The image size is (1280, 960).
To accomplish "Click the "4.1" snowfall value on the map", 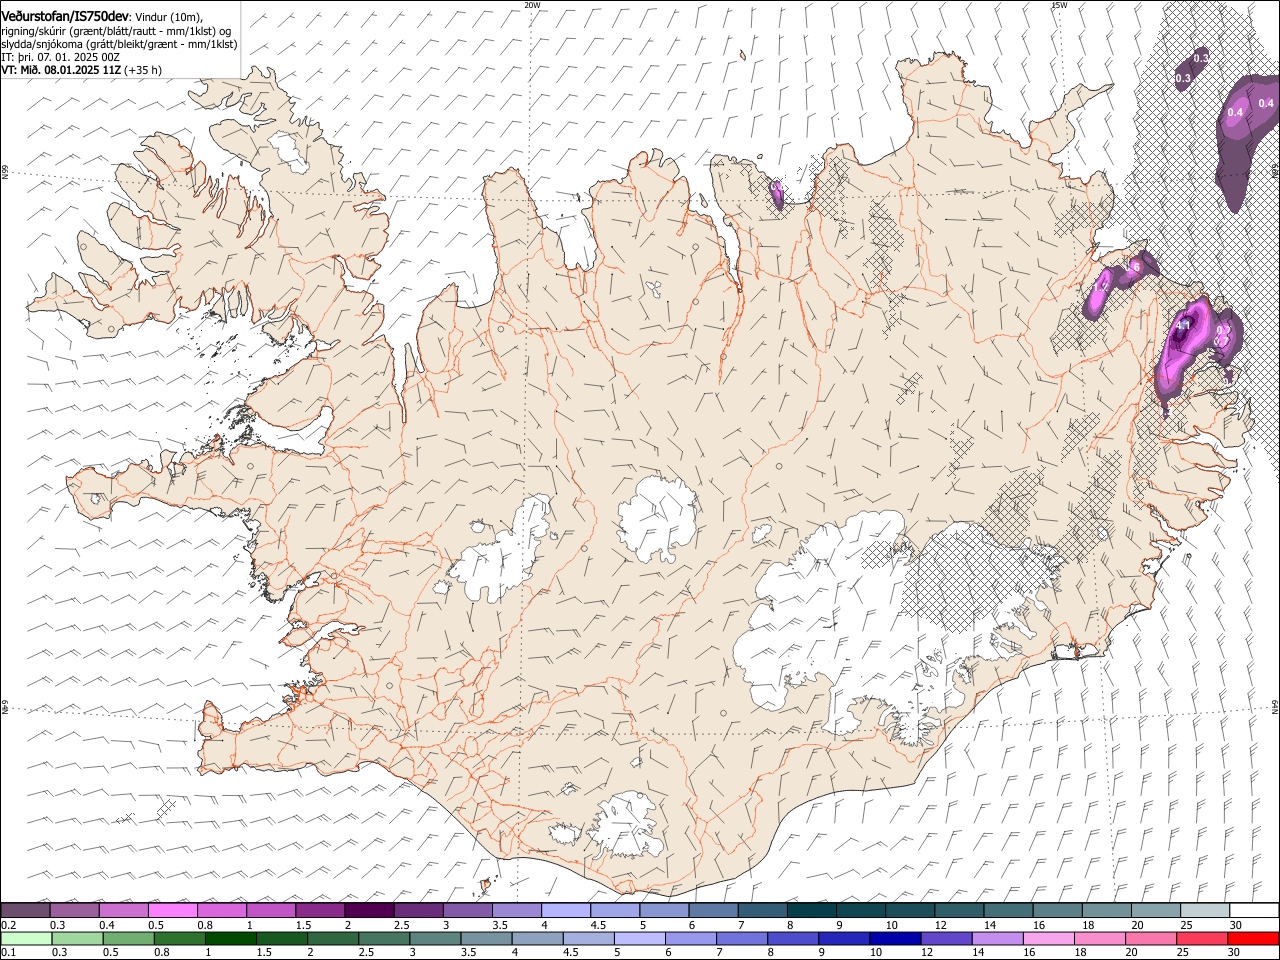I will coord(1182,325).
